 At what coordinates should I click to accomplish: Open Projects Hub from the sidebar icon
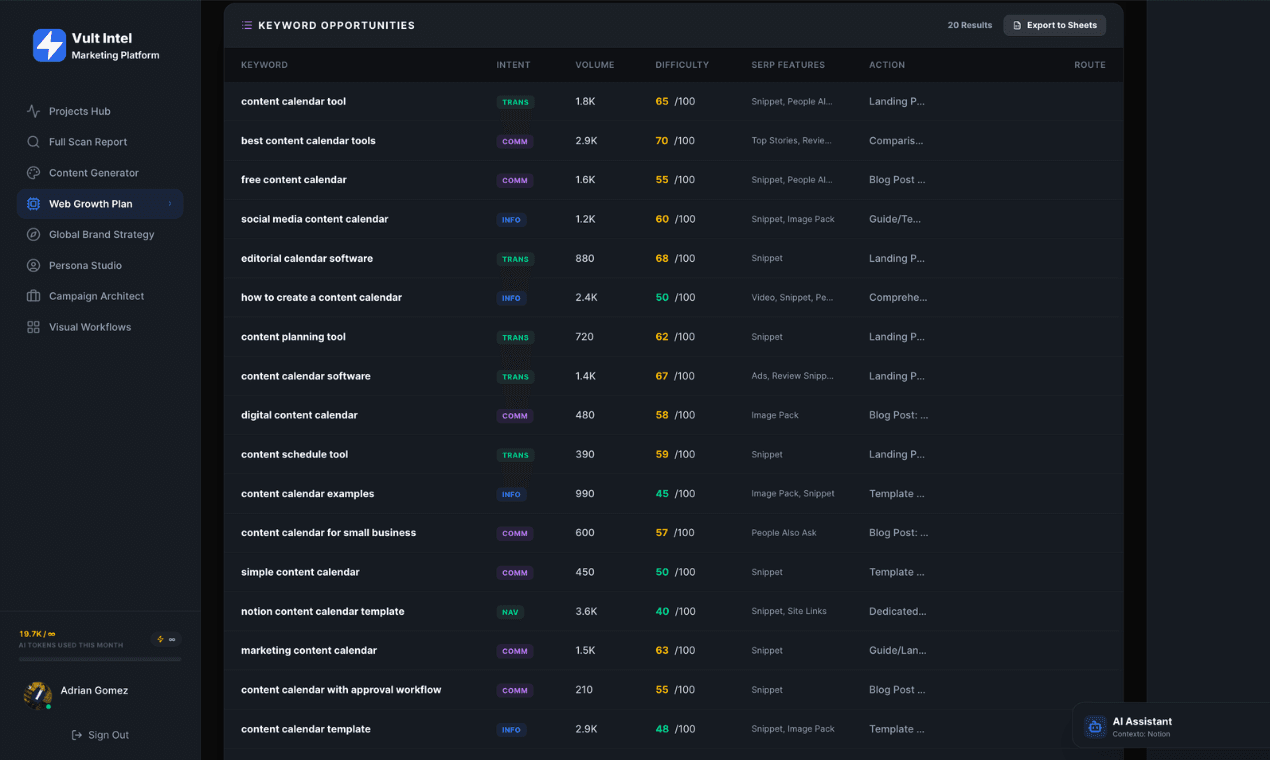35,111
